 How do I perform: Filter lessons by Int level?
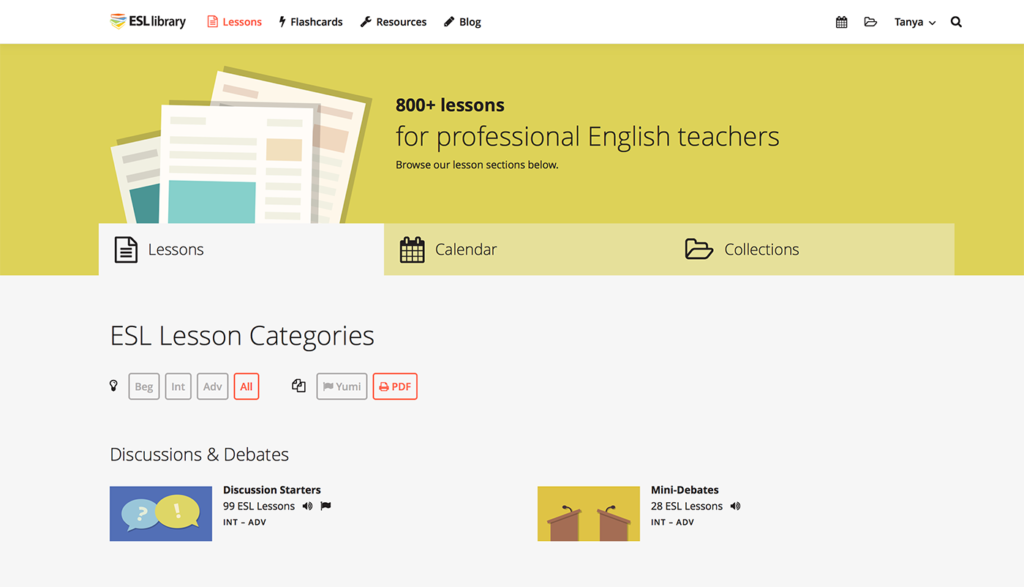click(x=178, y=387)
